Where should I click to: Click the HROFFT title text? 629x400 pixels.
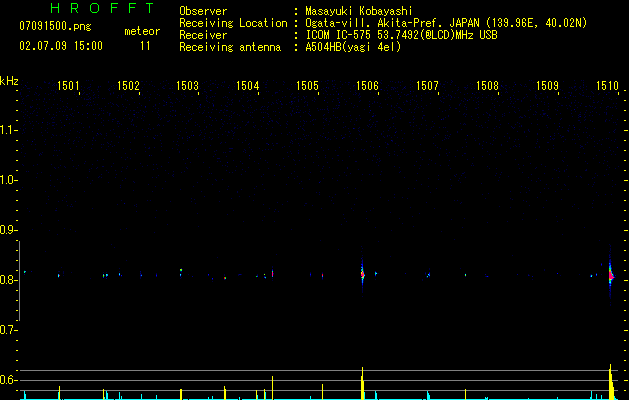pos(102,8)
